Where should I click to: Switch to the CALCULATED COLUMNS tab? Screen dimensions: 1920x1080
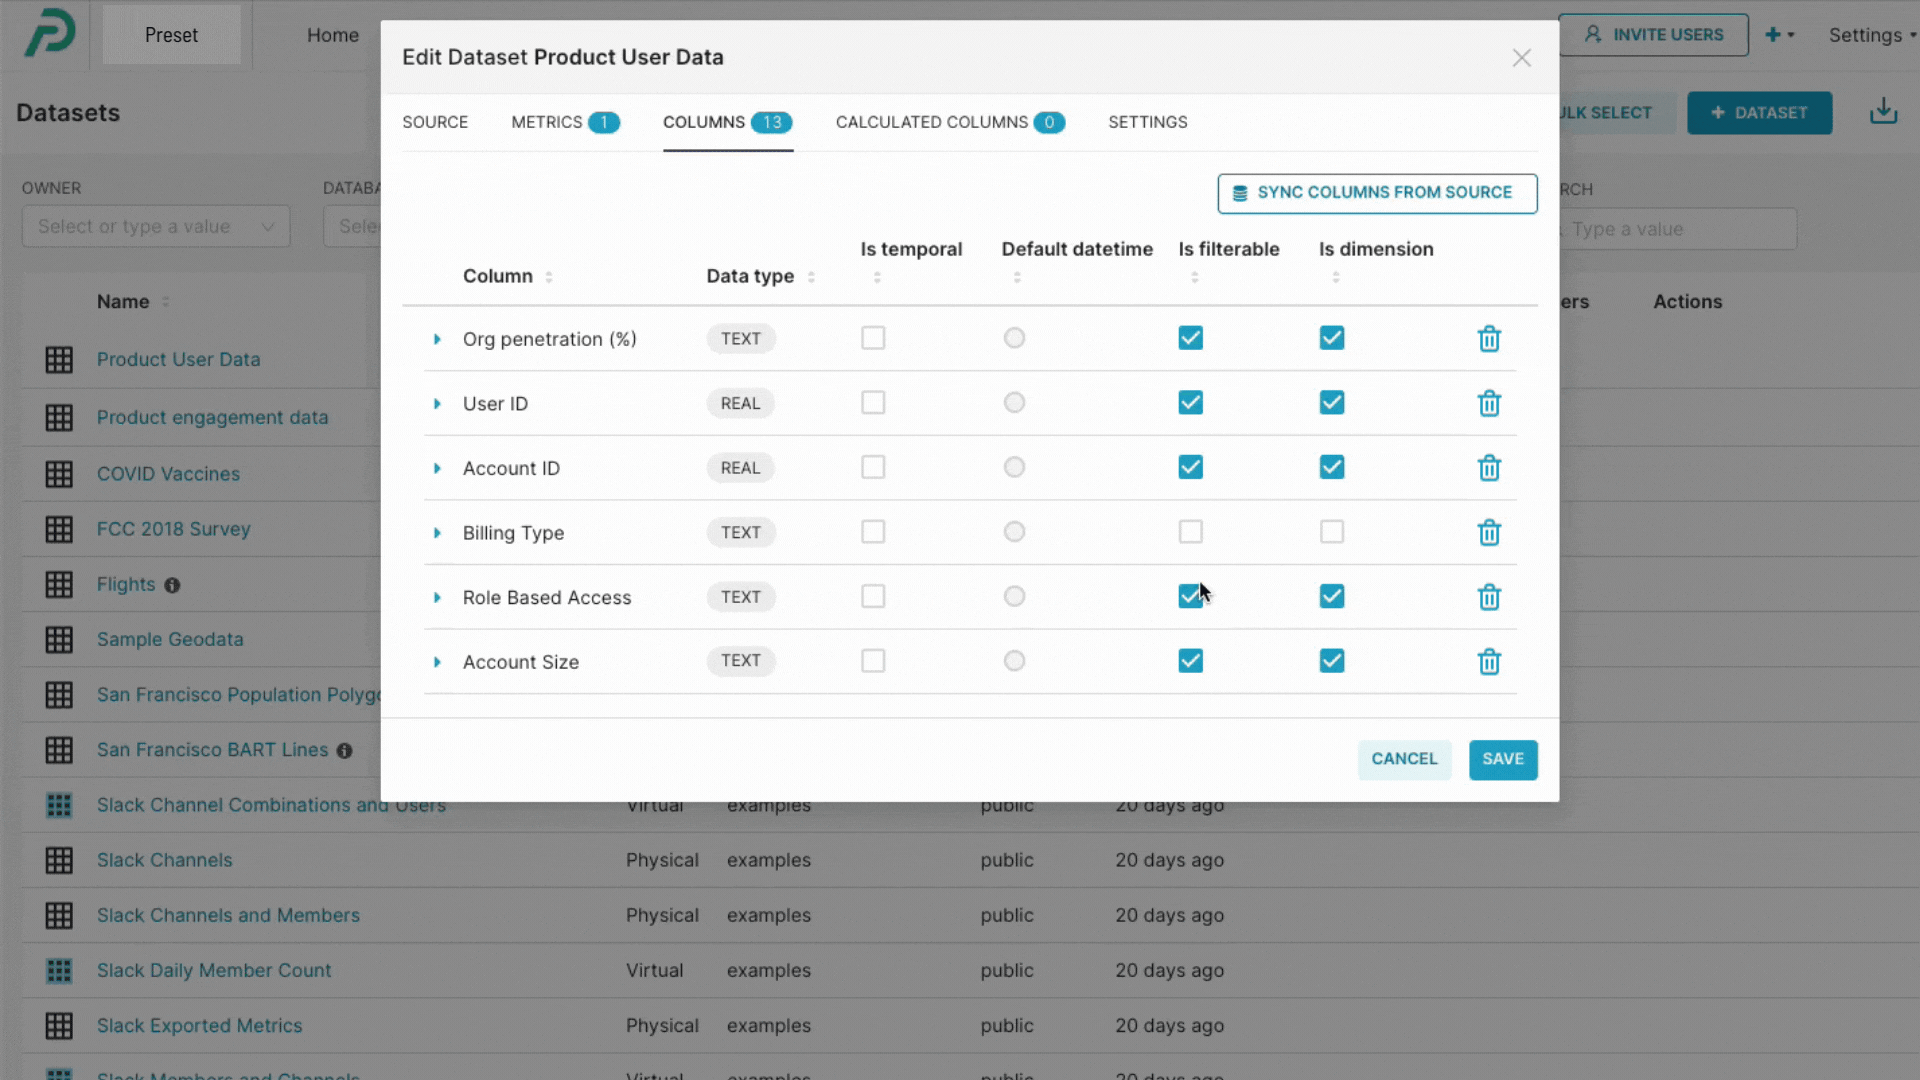click(932, 122)
